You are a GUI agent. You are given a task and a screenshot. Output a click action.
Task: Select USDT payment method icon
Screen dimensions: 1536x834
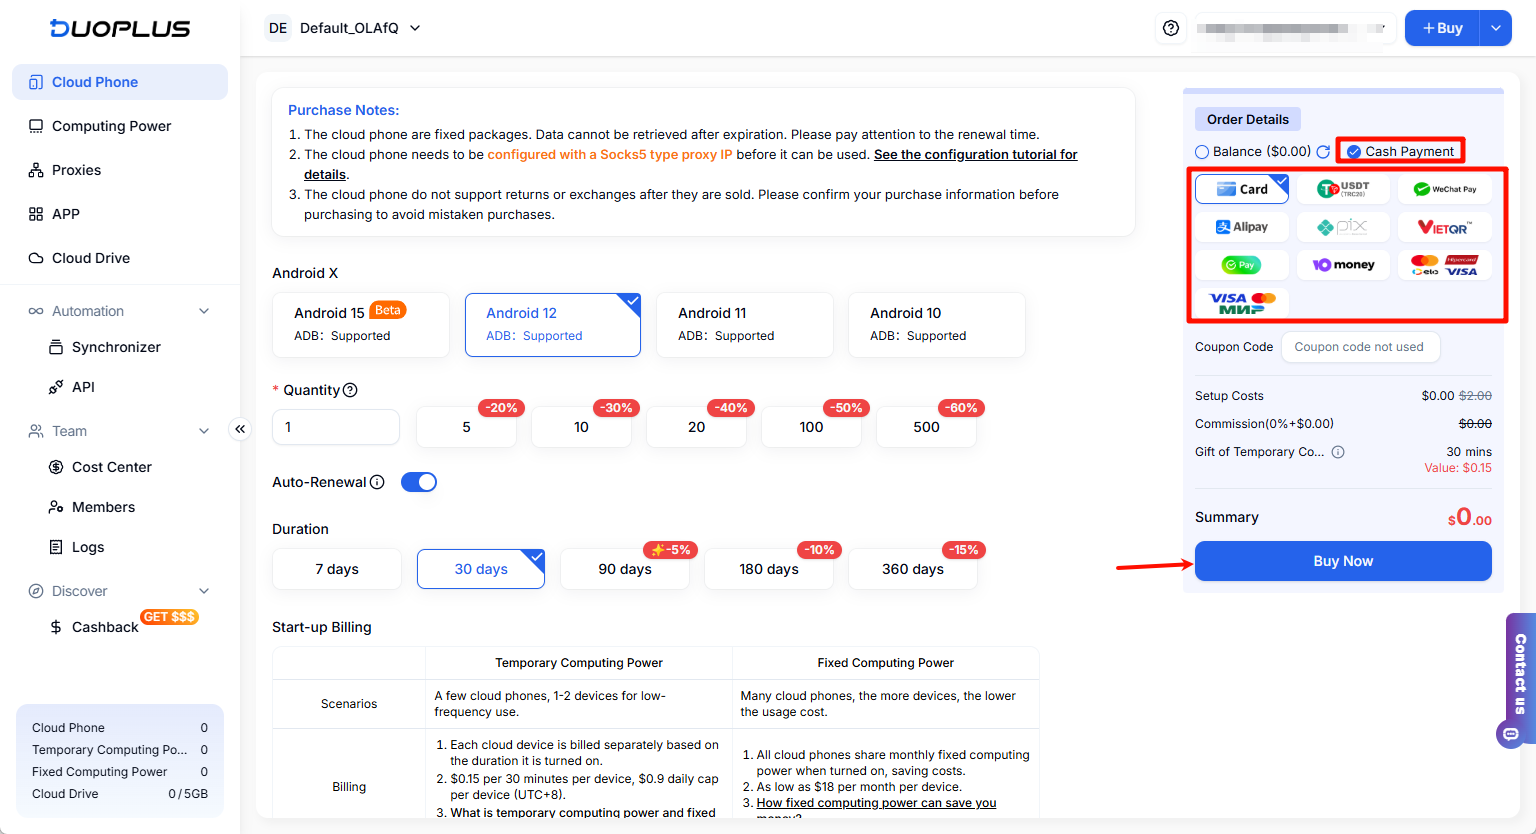pyautogui.click(x=1343, y=189)
